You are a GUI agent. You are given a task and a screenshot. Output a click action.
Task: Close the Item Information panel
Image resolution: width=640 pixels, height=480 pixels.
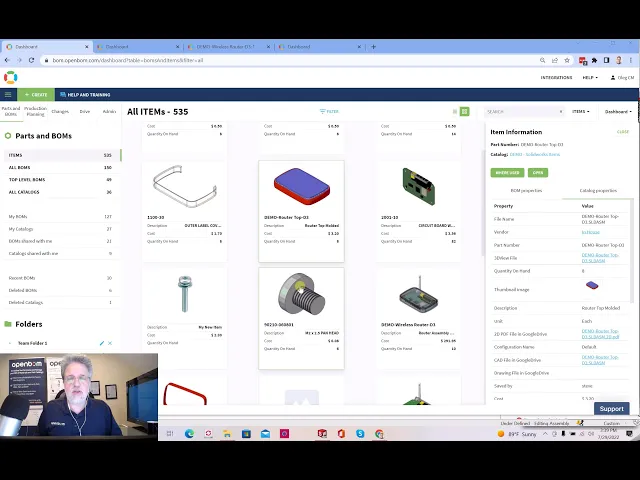click(x=622, y=132)
